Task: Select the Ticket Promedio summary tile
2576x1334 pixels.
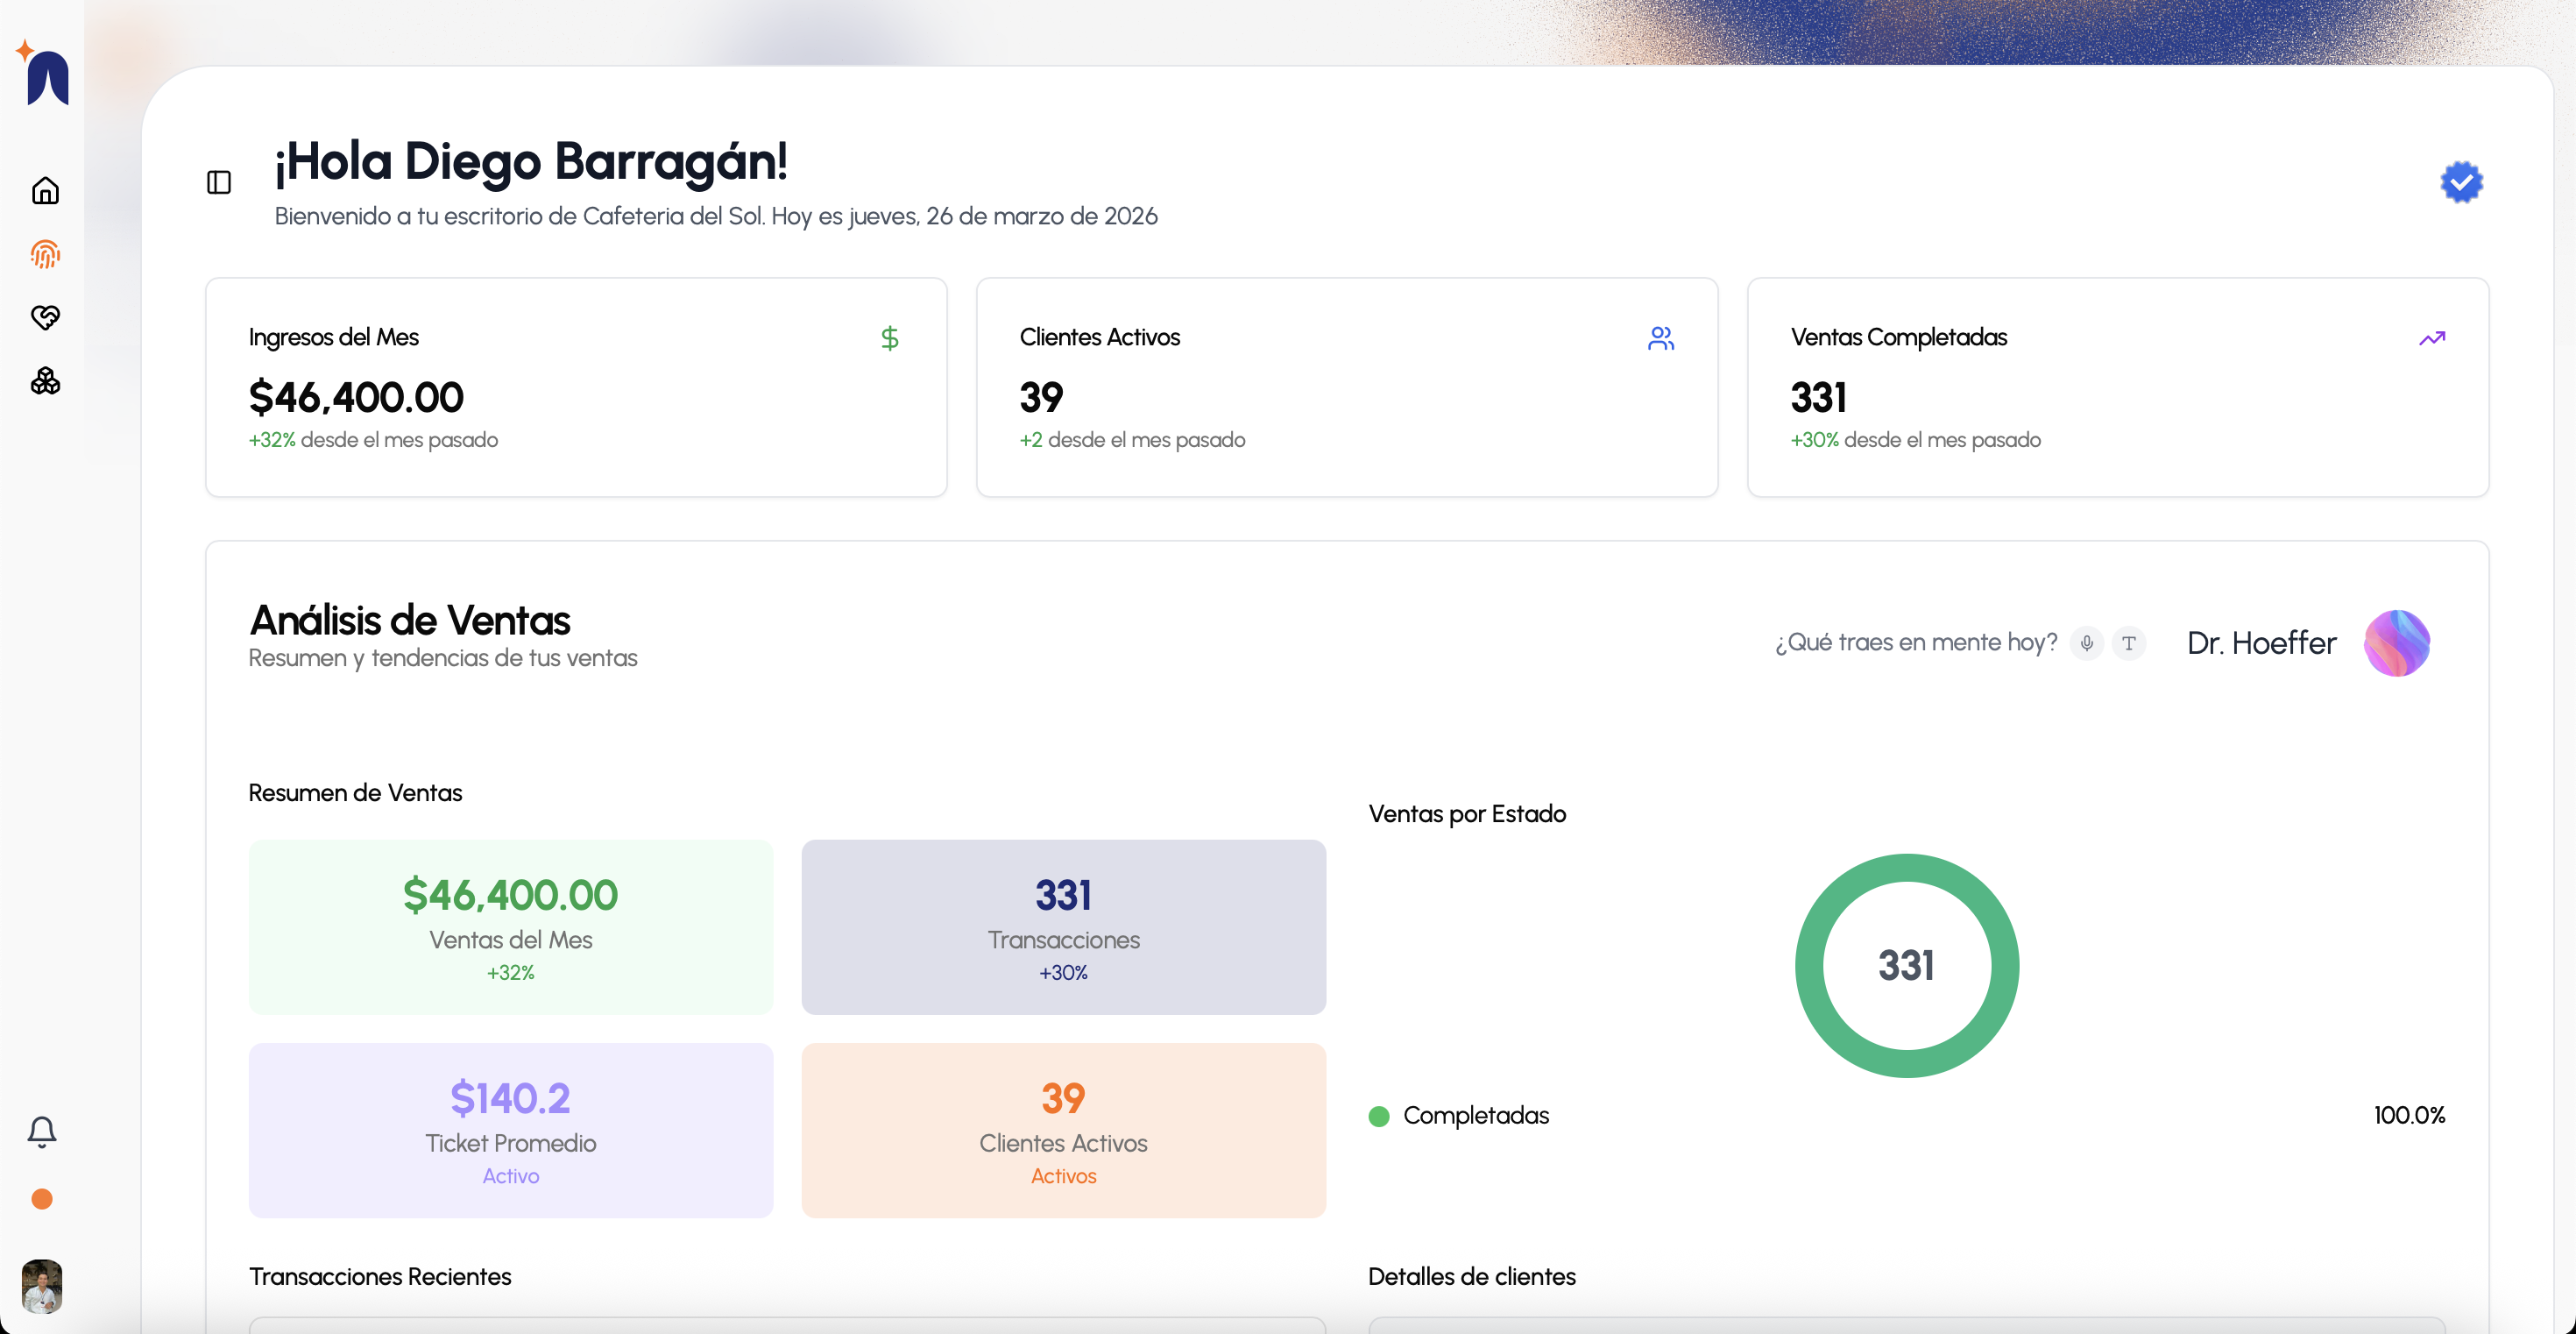Action: pyautogui.click(x=510, y=1130)
